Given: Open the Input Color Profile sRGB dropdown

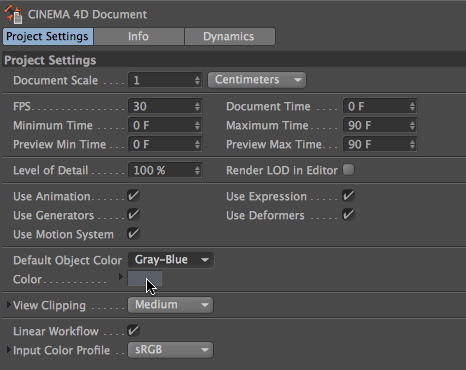Looking at the screenshot, I should tap(171, 350).
